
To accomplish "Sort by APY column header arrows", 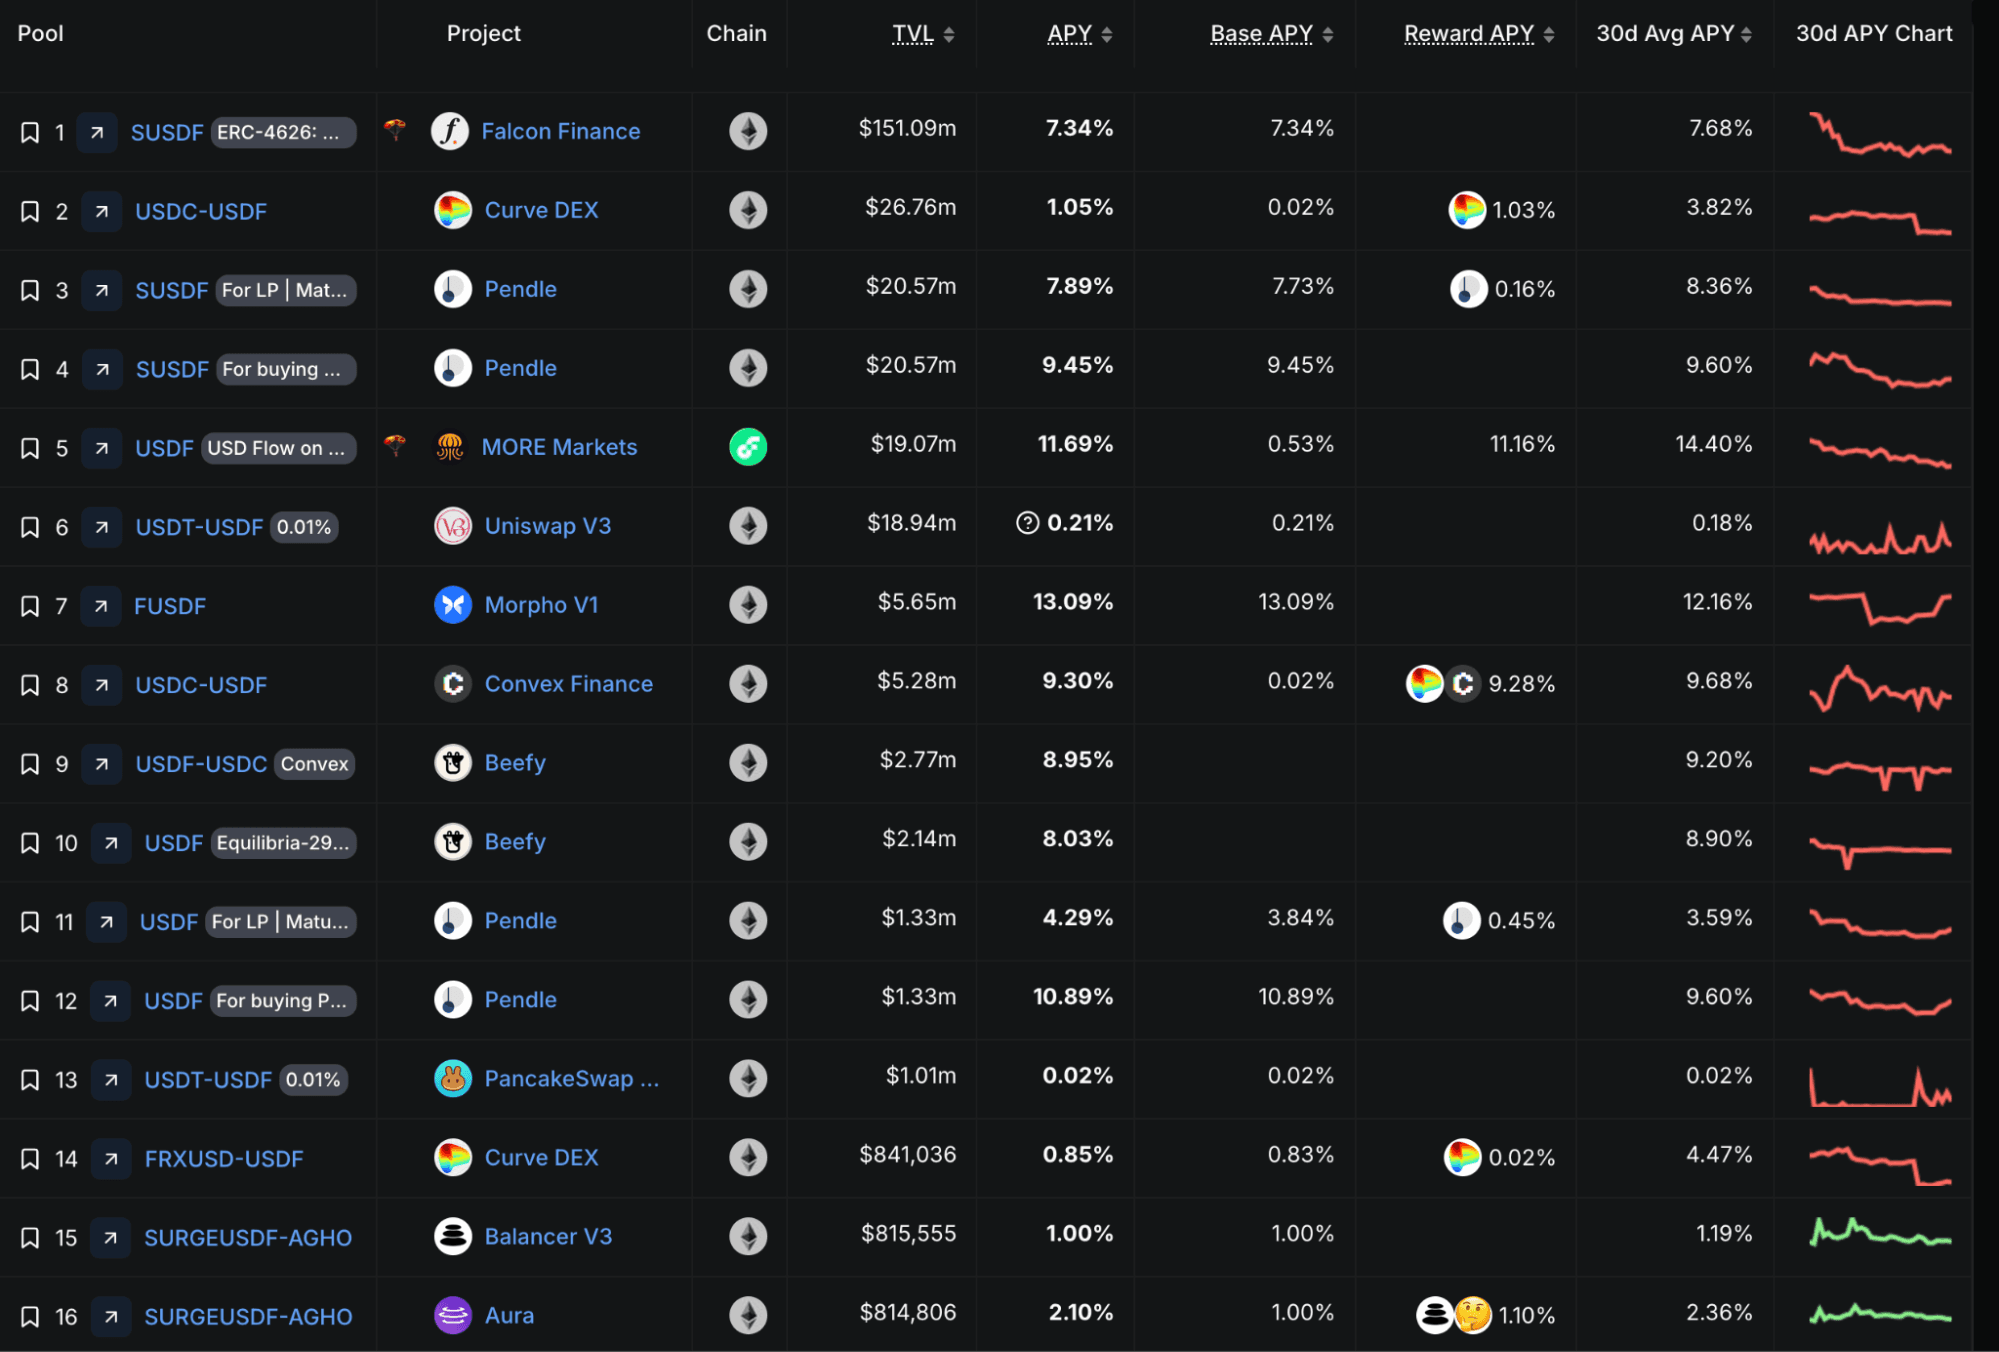I will [x=1106, y=35].
